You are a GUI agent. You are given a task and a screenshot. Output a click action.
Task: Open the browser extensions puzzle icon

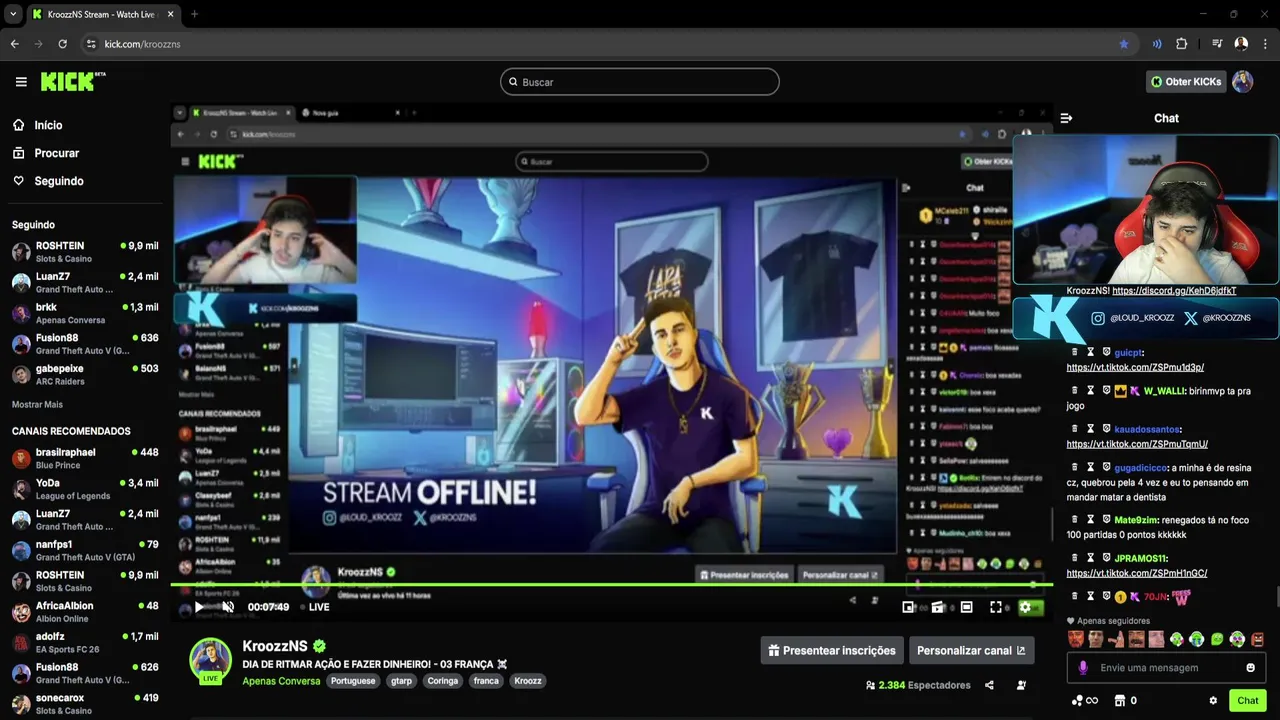[1182, 44]
